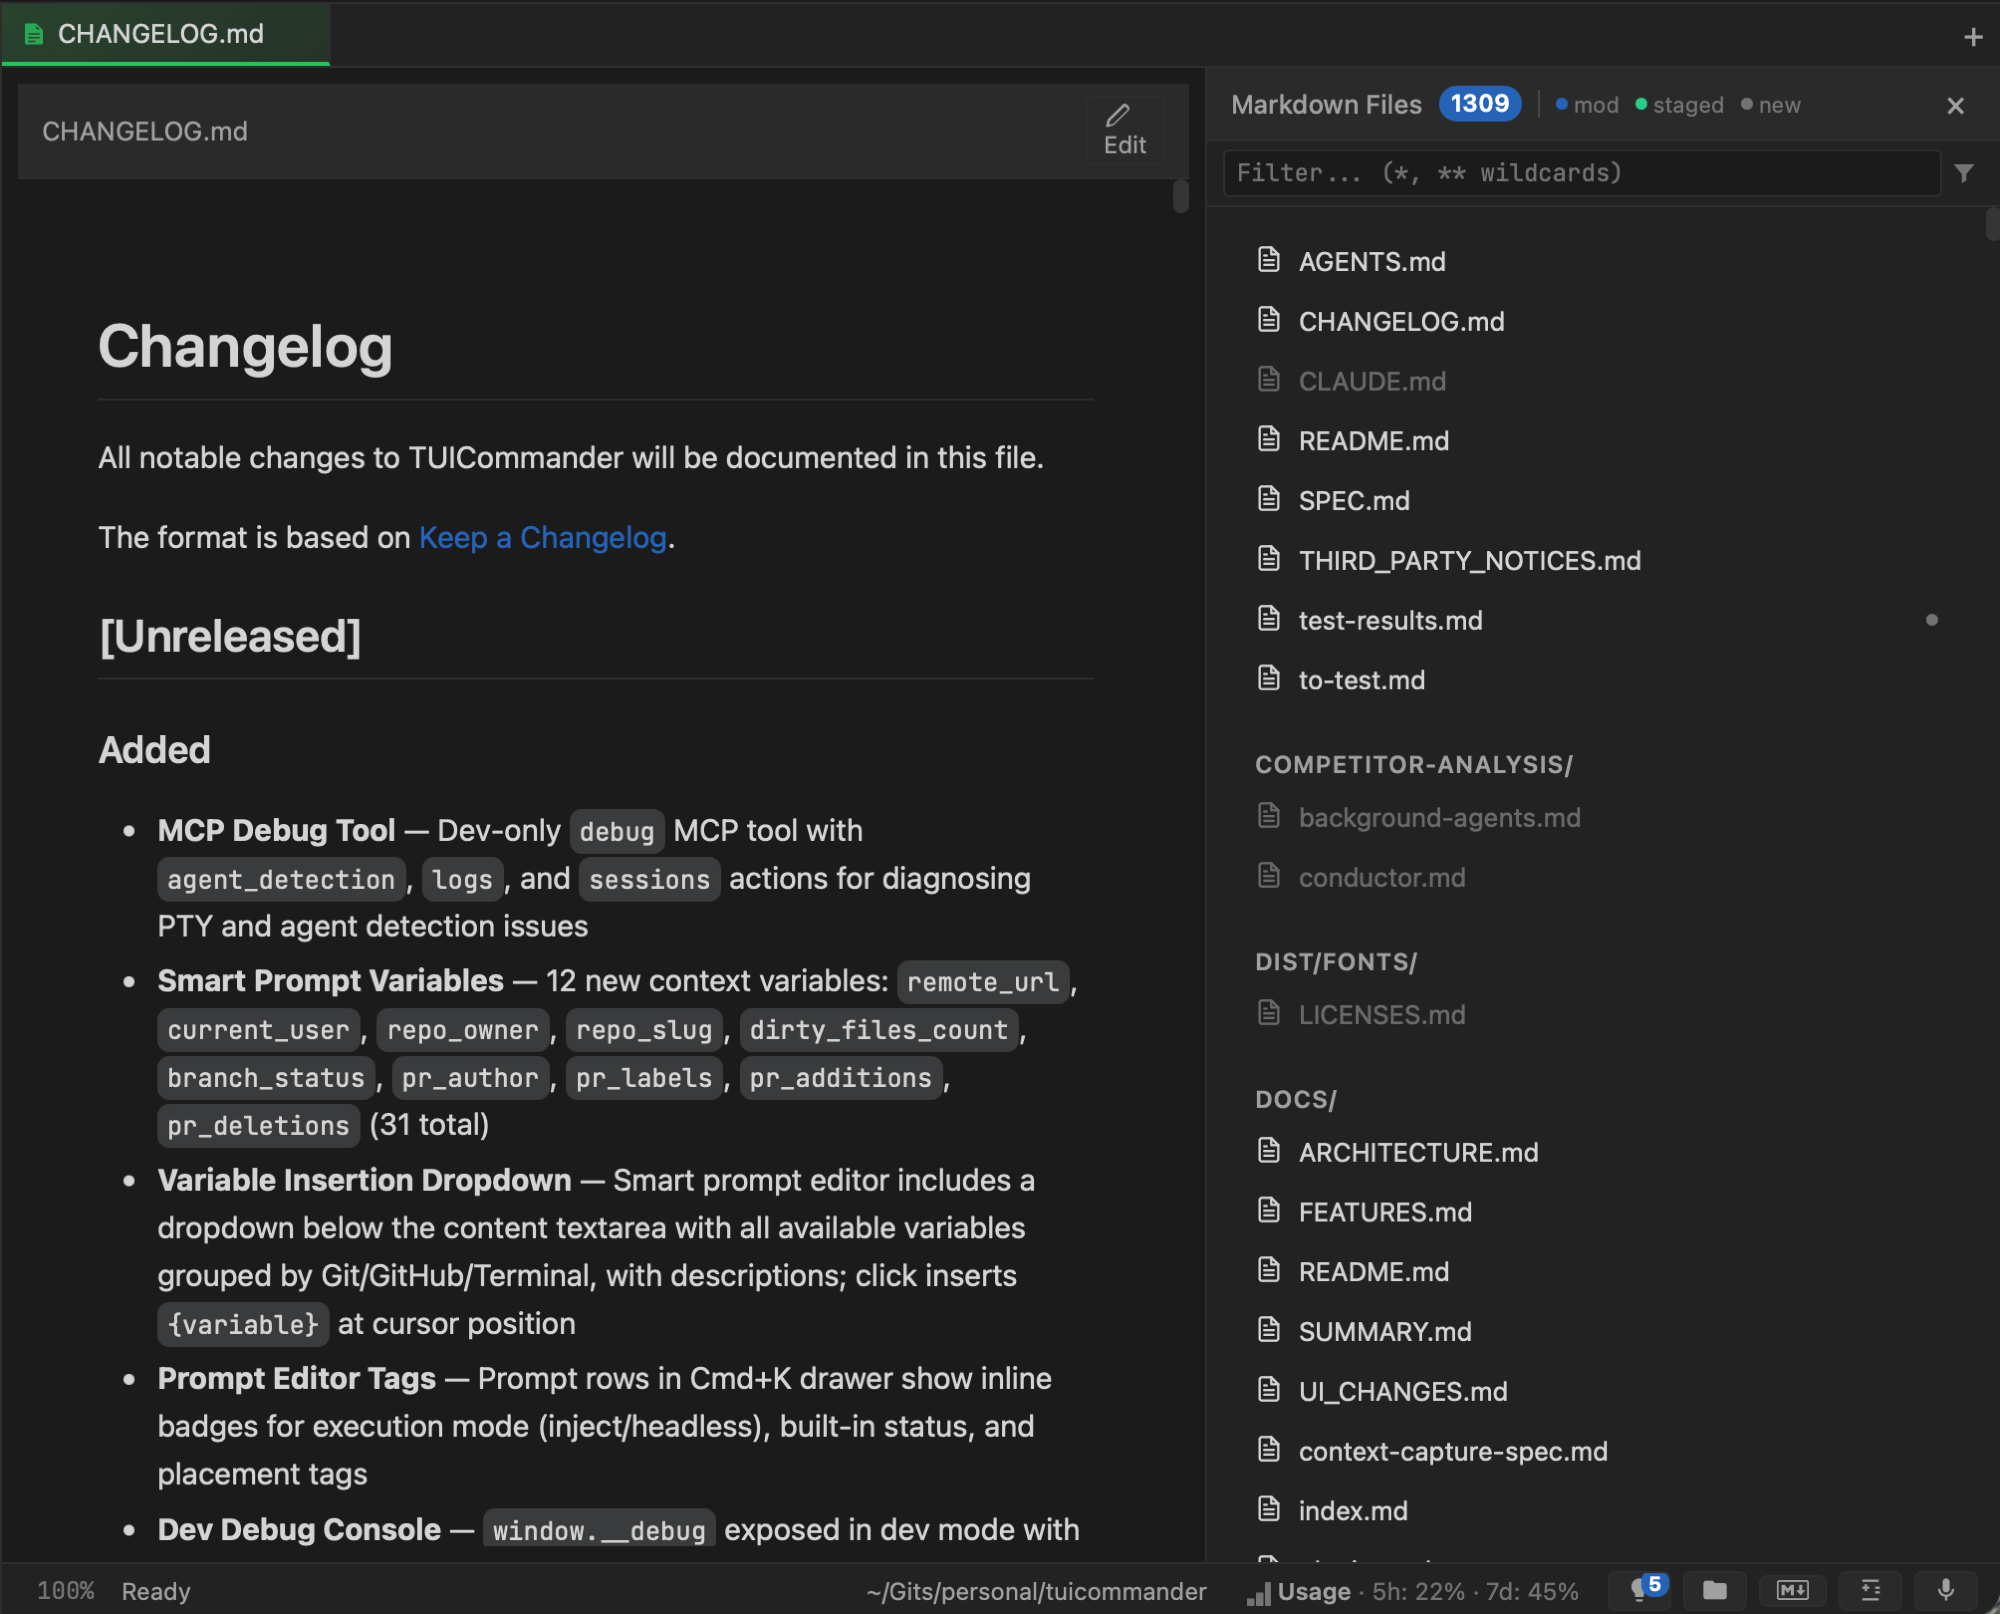This screenshot has width=2000, height=1614.
Task: Select the document icon next to AGENTS.md
Action: (1268, 260)
